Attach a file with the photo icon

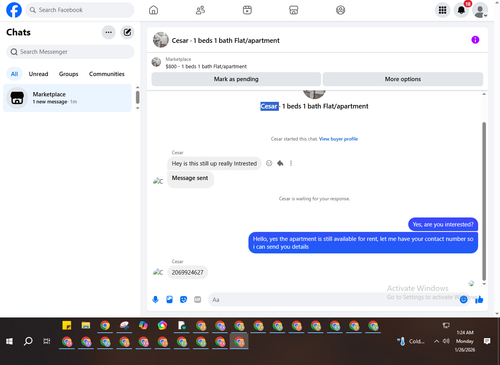pos(169,300)
